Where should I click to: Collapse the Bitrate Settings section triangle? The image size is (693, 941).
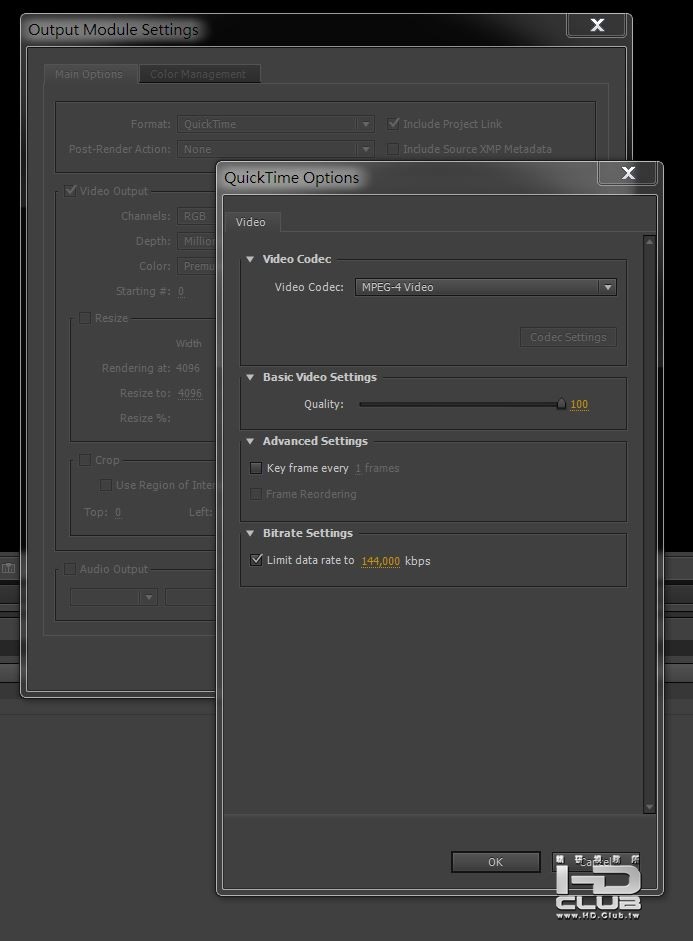tap(250, 533)
